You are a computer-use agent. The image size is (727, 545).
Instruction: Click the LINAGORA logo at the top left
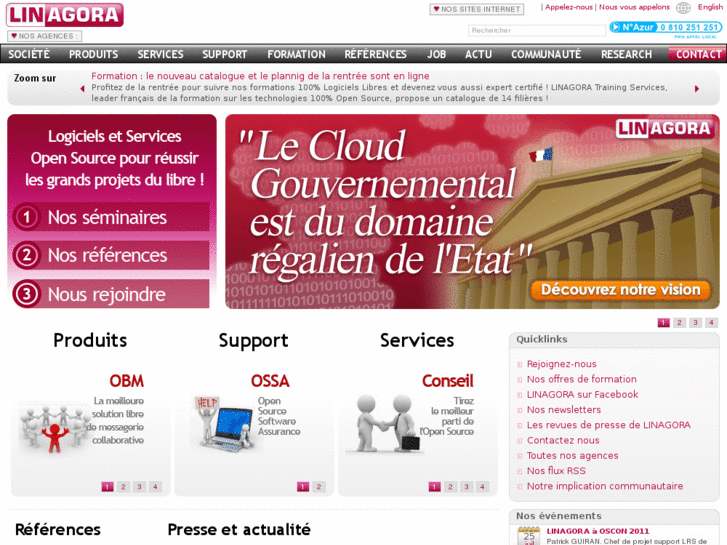pos(65,15)
